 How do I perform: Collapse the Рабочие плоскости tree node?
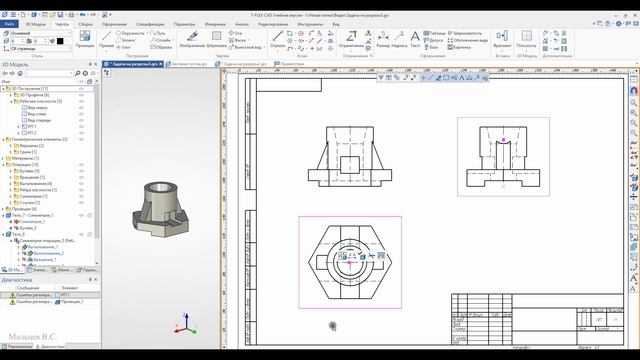click(11, 101)
